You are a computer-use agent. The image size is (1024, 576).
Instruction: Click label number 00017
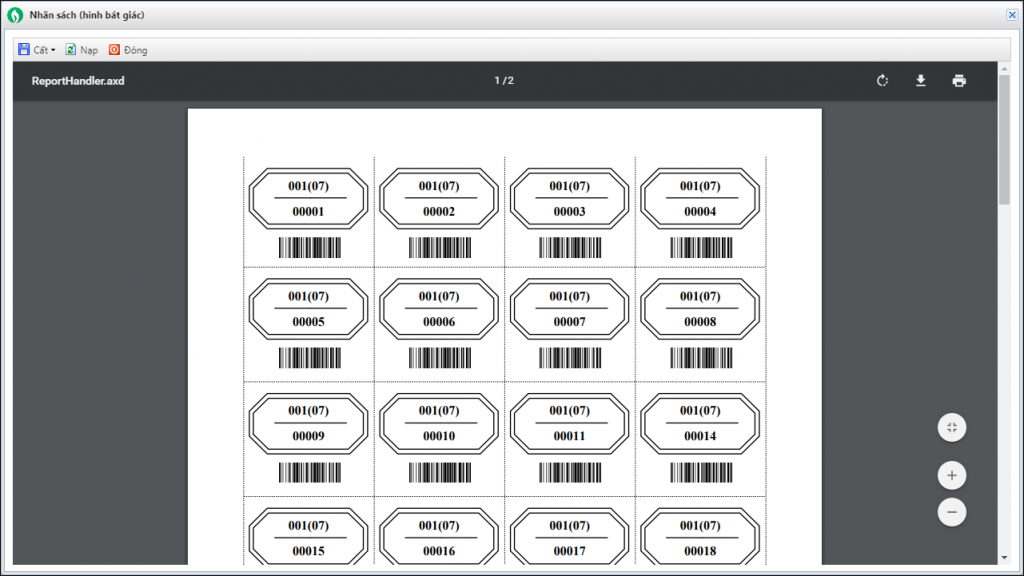click(x=569, y=551)
